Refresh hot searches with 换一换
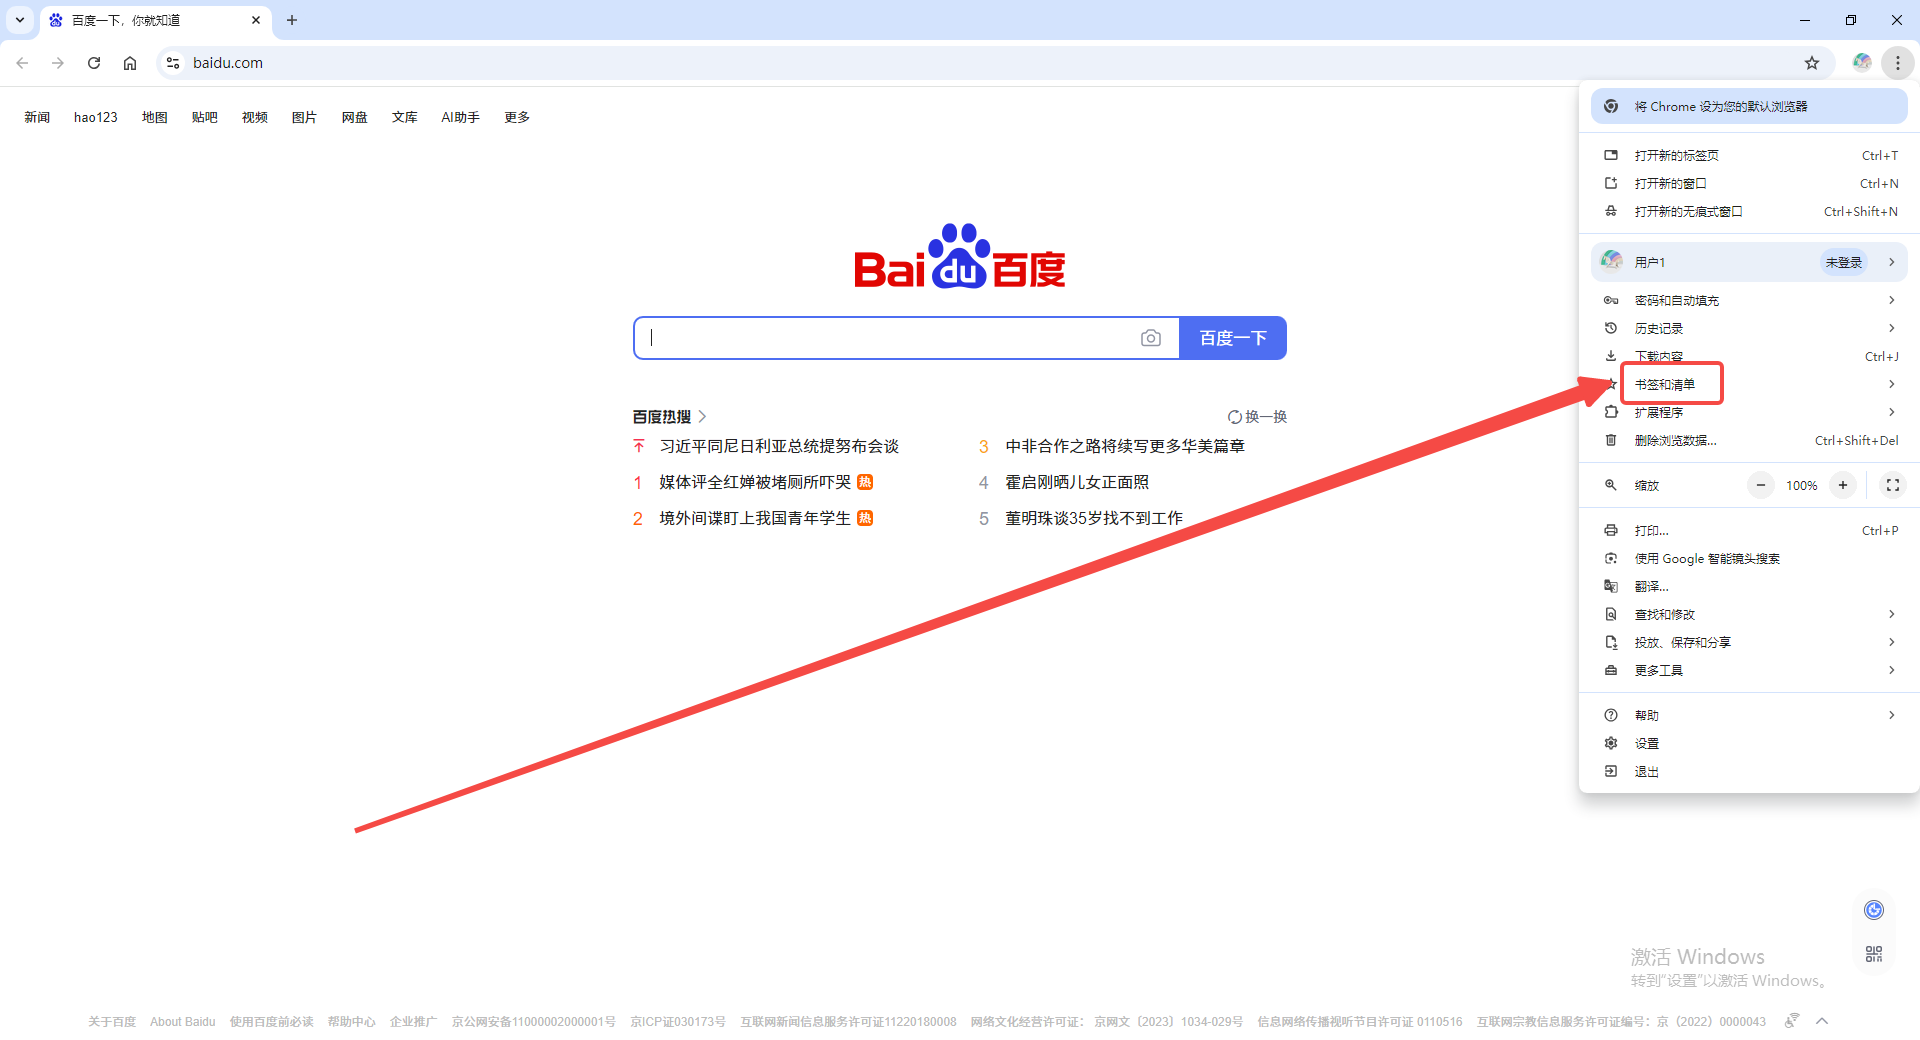Screen dimensions: 1920x1040 (1258, 417)
